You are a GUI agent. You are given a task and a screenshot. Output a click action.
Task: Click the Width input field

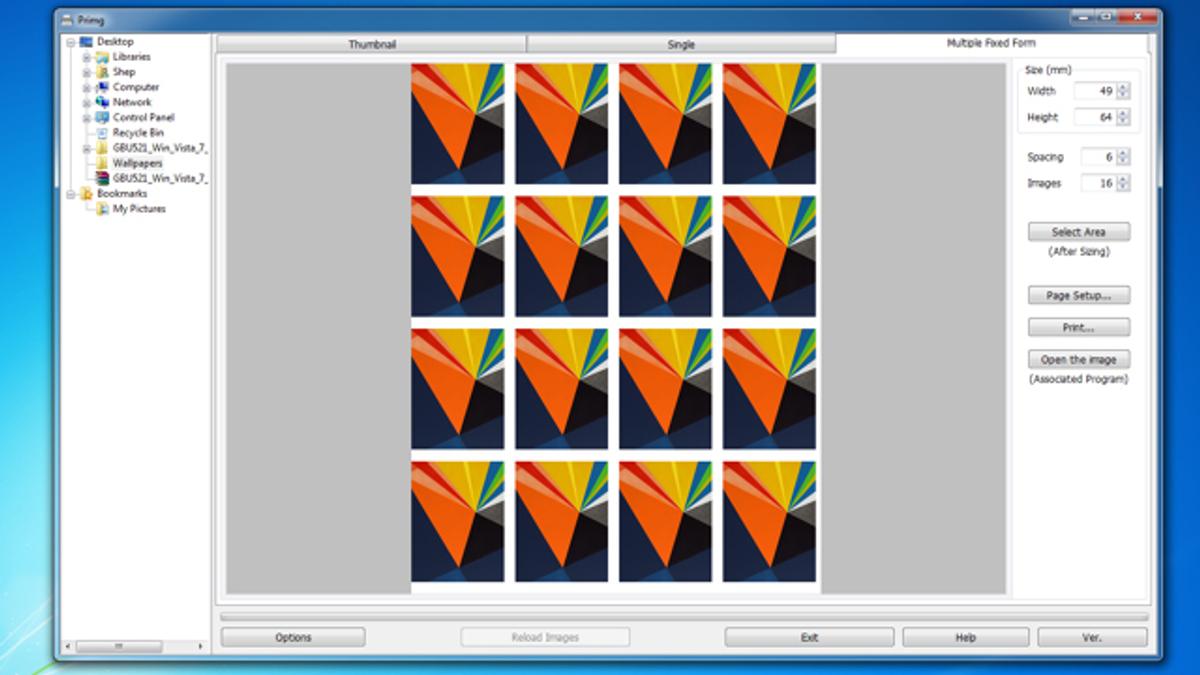coord(1095,91)
